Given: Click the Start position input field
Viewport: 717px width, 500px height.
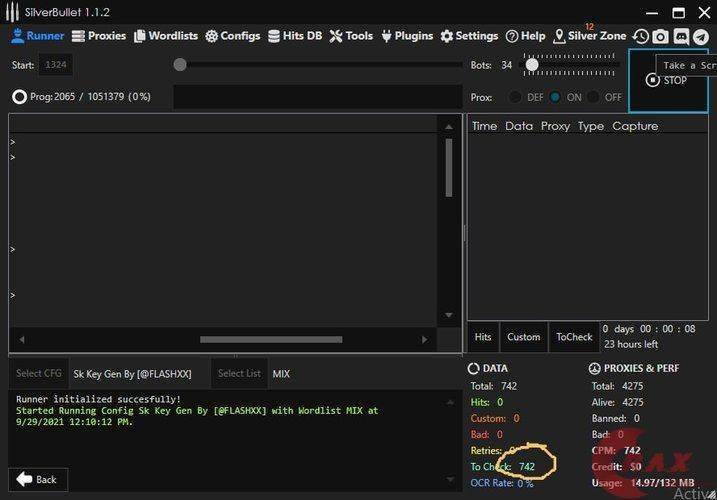Looking at the screenshot, I should tap(56, 65).
